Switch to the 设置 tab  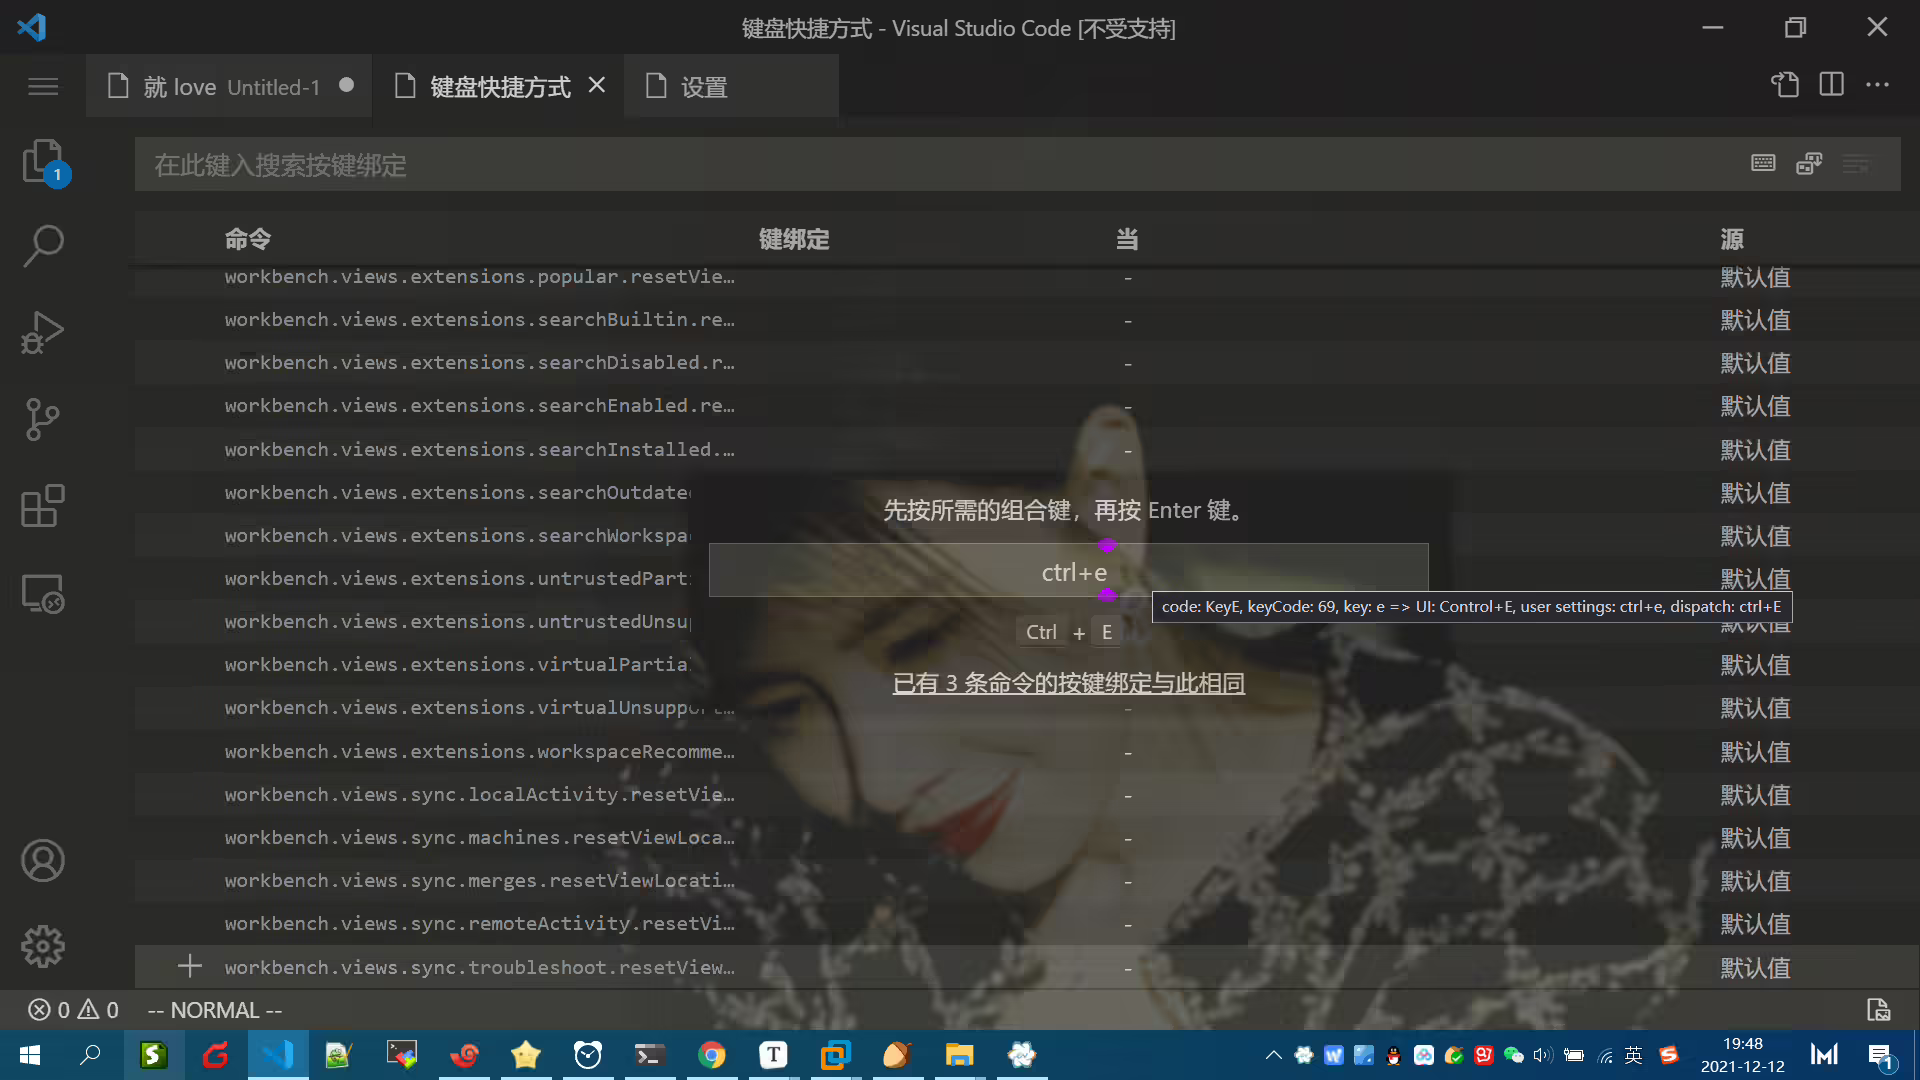(x=731, y=87)
